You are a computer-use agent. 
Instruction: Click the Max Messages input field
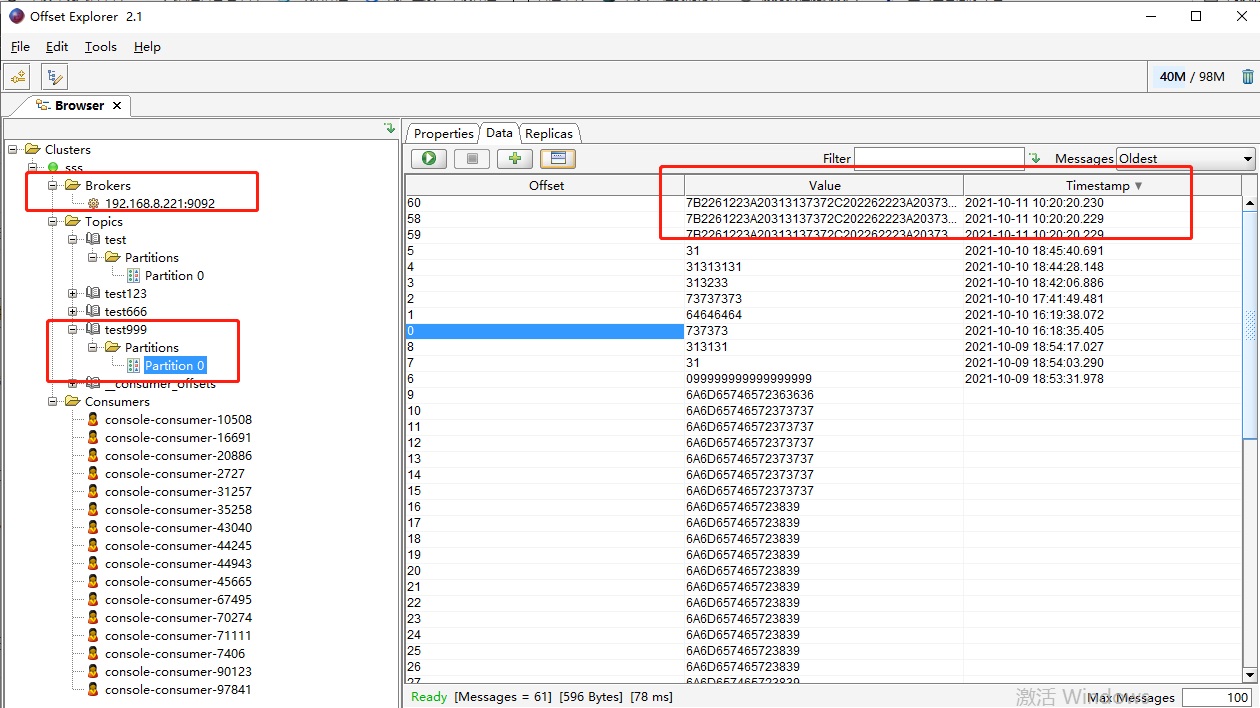coord(1217,697)
